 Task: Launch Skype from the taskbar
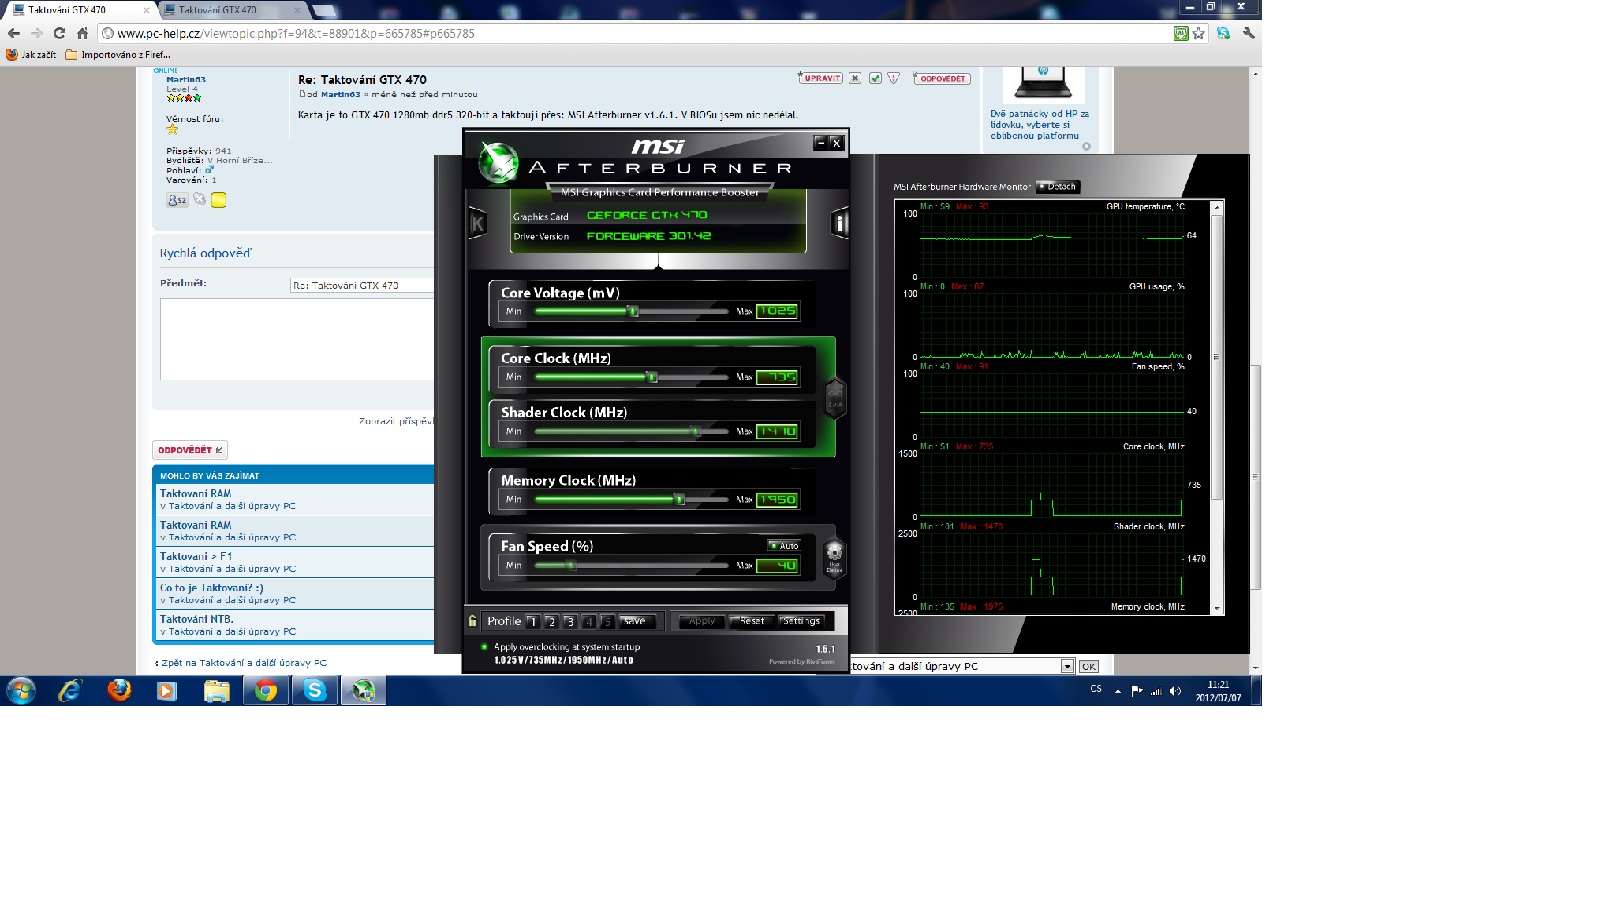[x=314, y=690]
